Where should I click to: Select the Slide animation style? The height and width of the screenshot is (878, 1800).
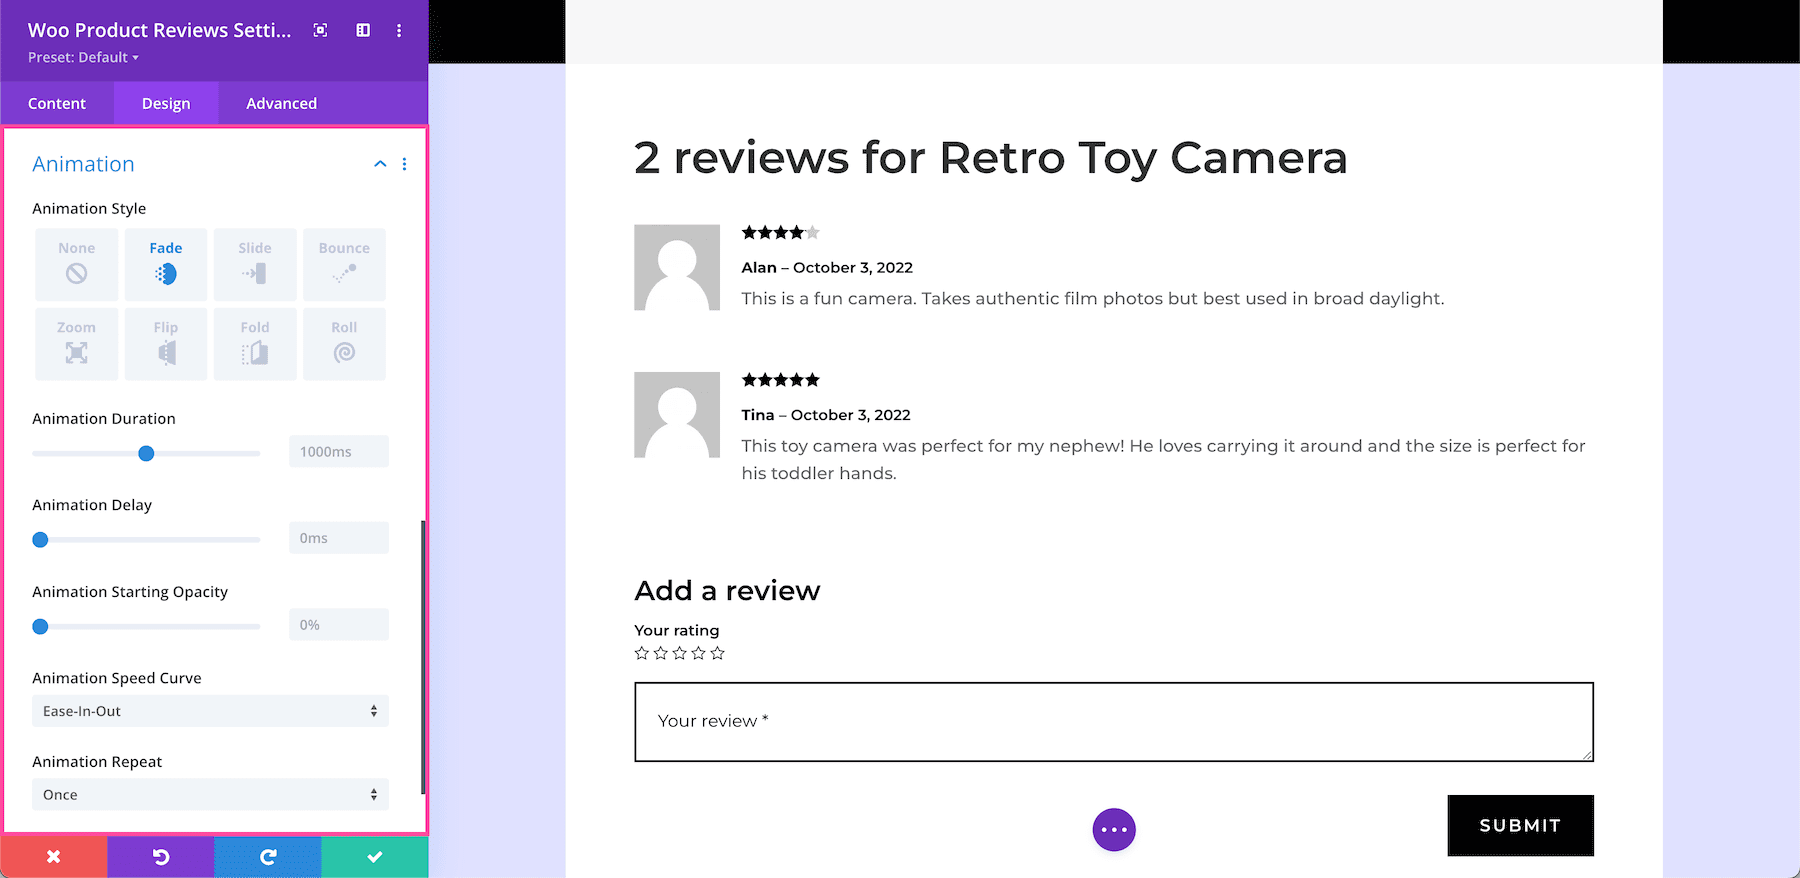tap(255, 264)
